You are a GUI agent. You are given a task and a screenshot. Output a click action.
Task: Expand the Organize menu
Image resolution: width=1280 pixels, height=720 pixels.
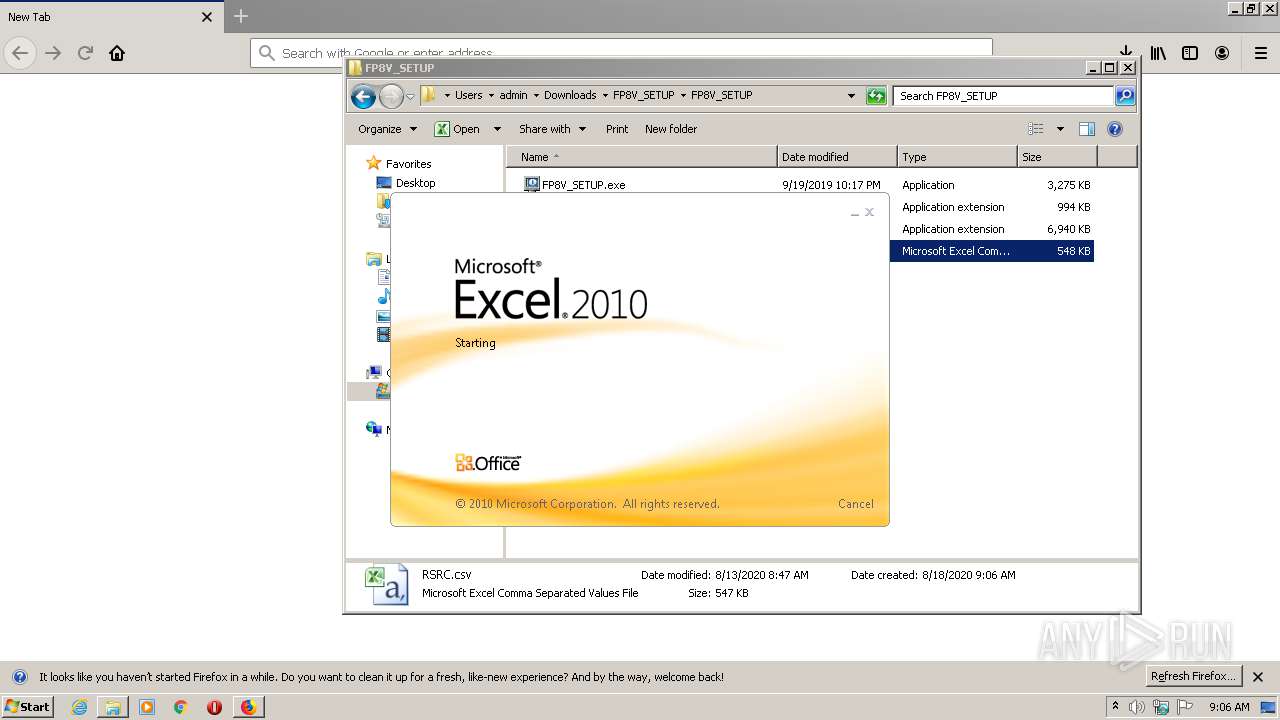[x=388, y=129]
